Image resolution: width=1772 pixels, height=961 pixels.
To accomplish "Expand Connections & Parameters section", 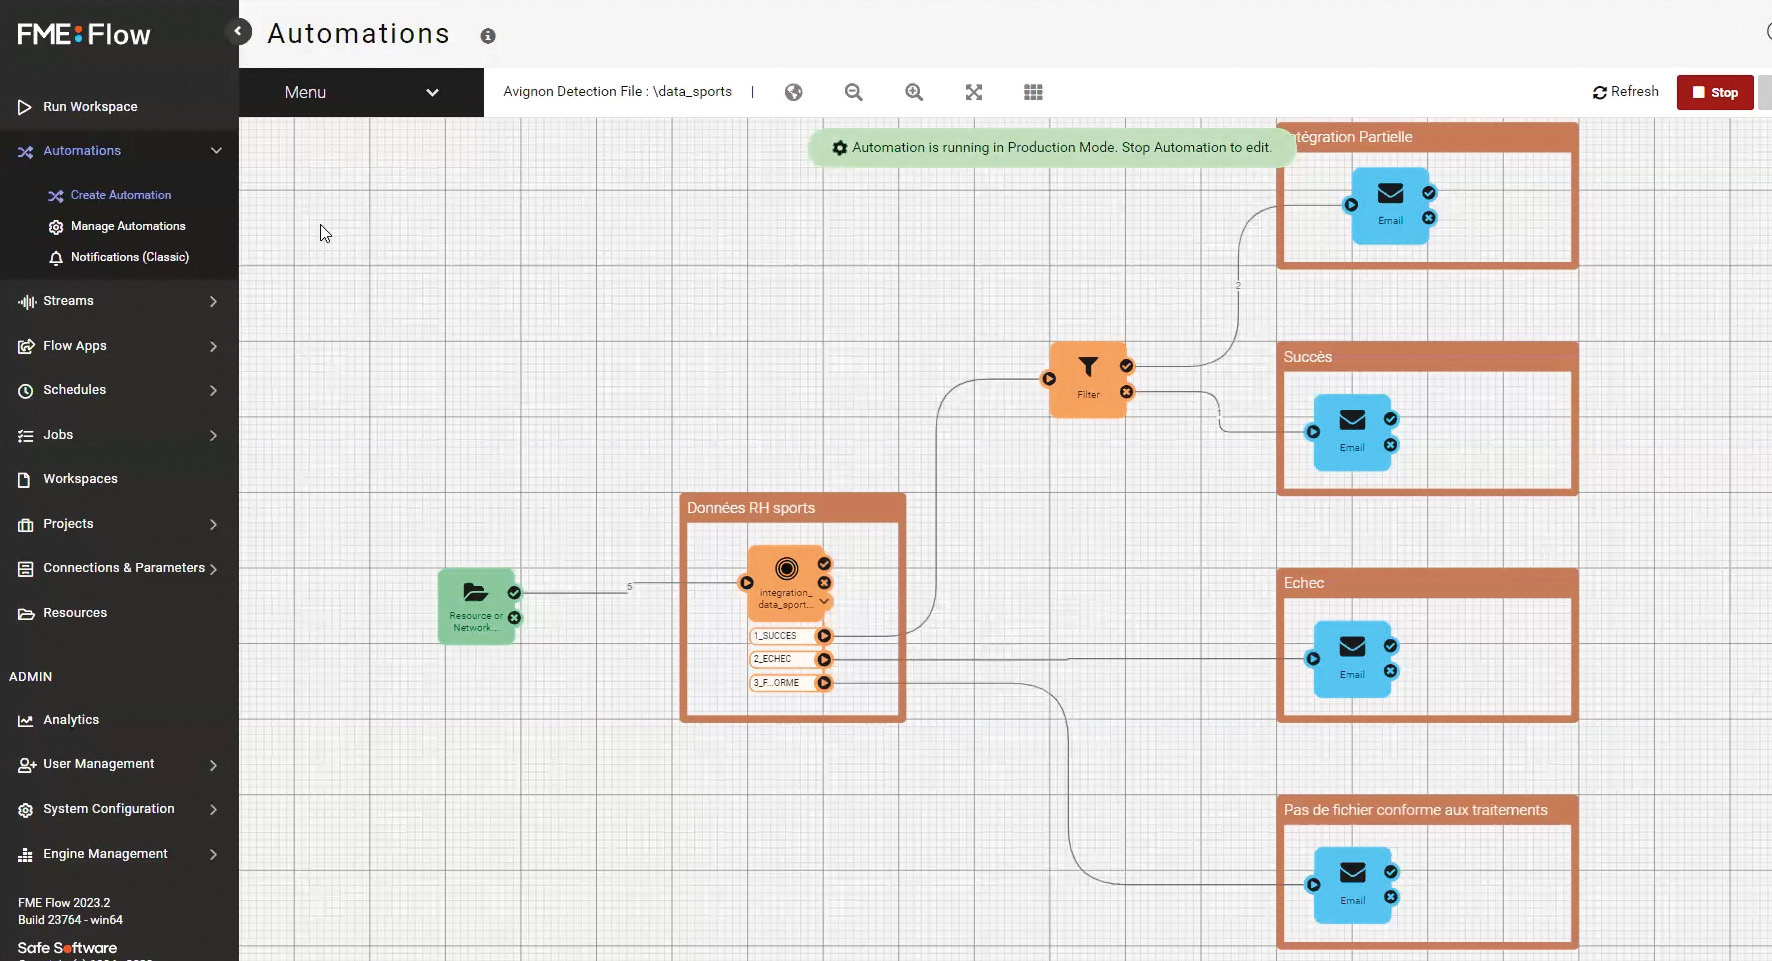I will [x=213, y=569].
